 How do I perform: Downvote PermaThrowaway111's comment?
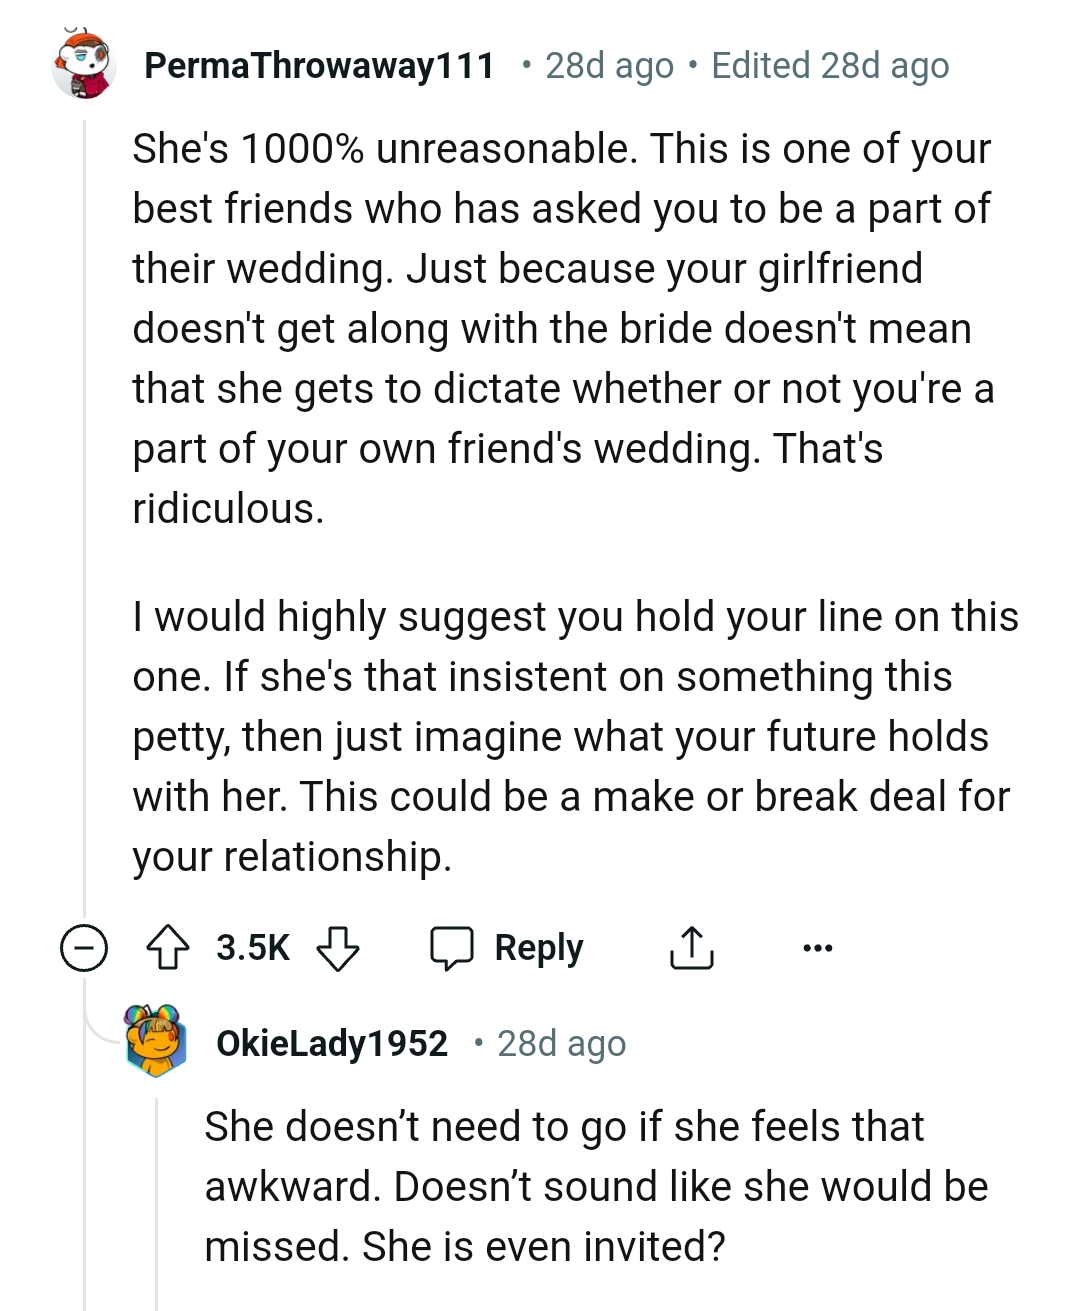pyautogui.click(x=338, y=947)
